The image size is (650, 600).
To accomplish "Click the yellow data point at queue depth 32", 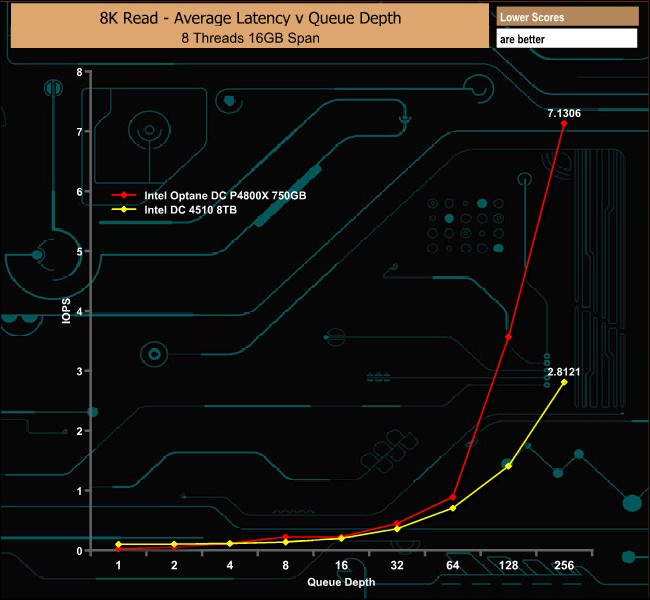I will [x=397, y=529].
